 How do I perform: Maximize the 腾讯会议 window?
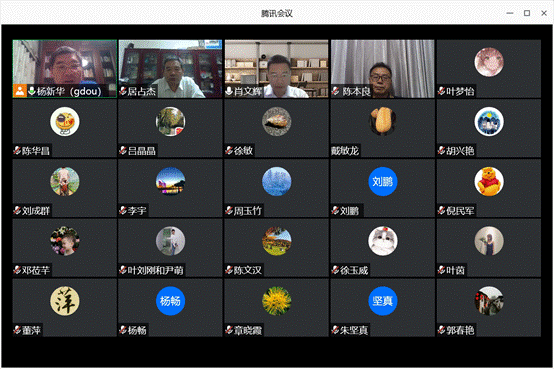tap(527, 13)
